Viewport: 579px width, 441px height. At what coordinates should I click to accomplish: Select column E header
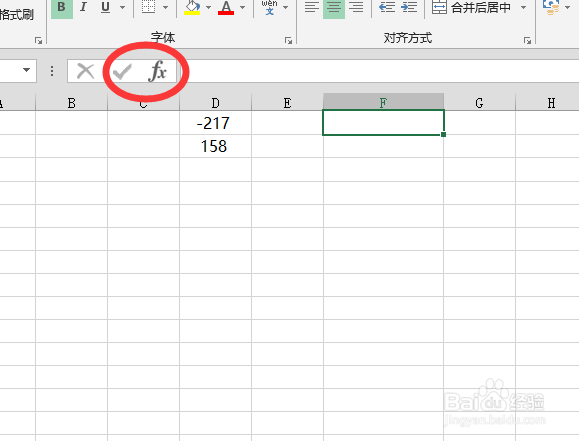[x=287, y=103]
